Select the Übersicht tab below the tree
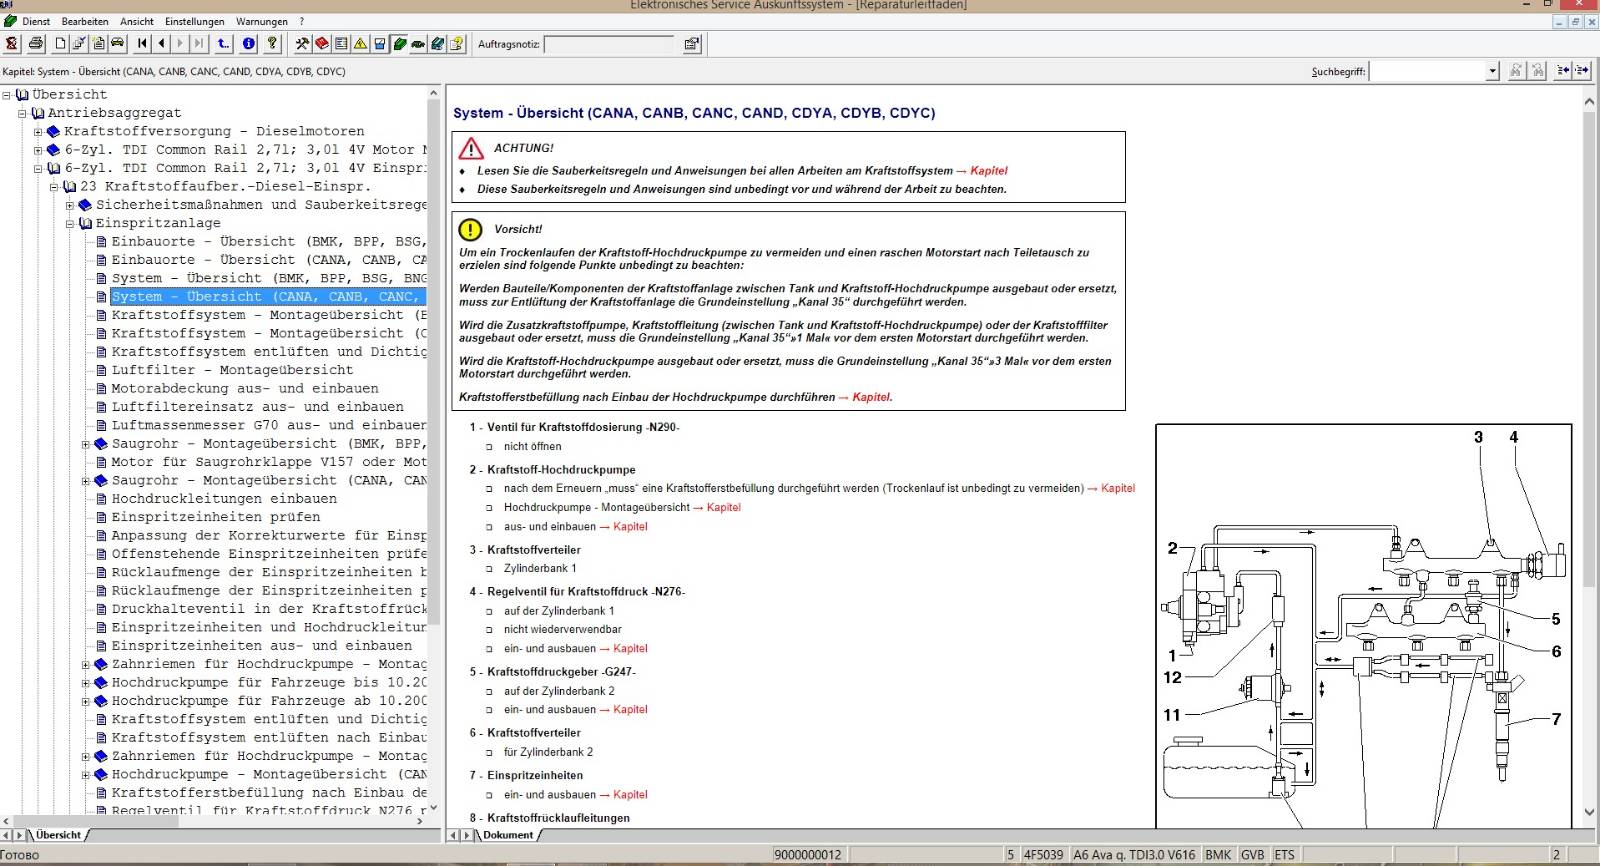 click(59, 835)
